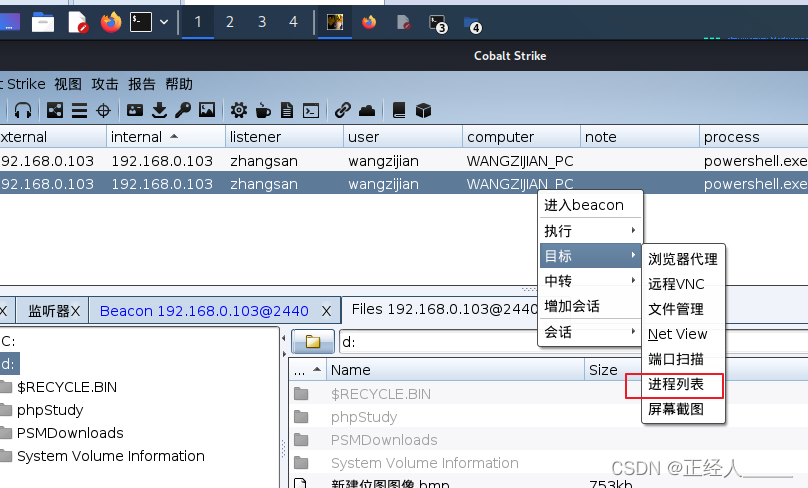
Task: Click the document macro icon
Action: click(x=287, y=110)
